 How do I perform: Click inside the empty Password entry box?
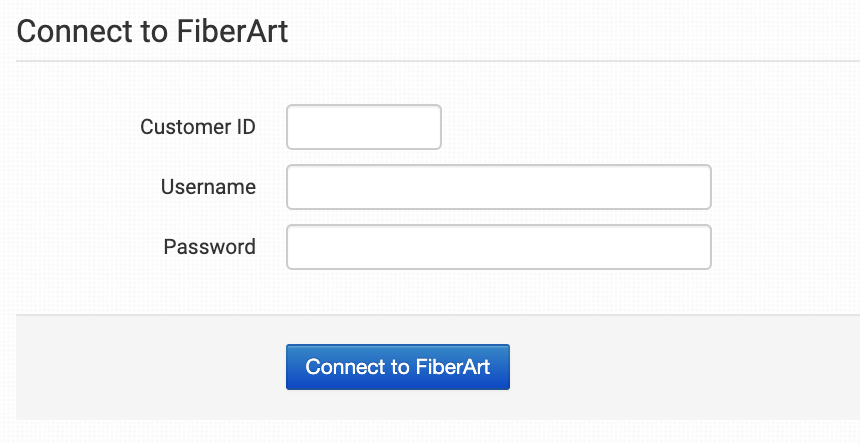click(x=498, y=247)
